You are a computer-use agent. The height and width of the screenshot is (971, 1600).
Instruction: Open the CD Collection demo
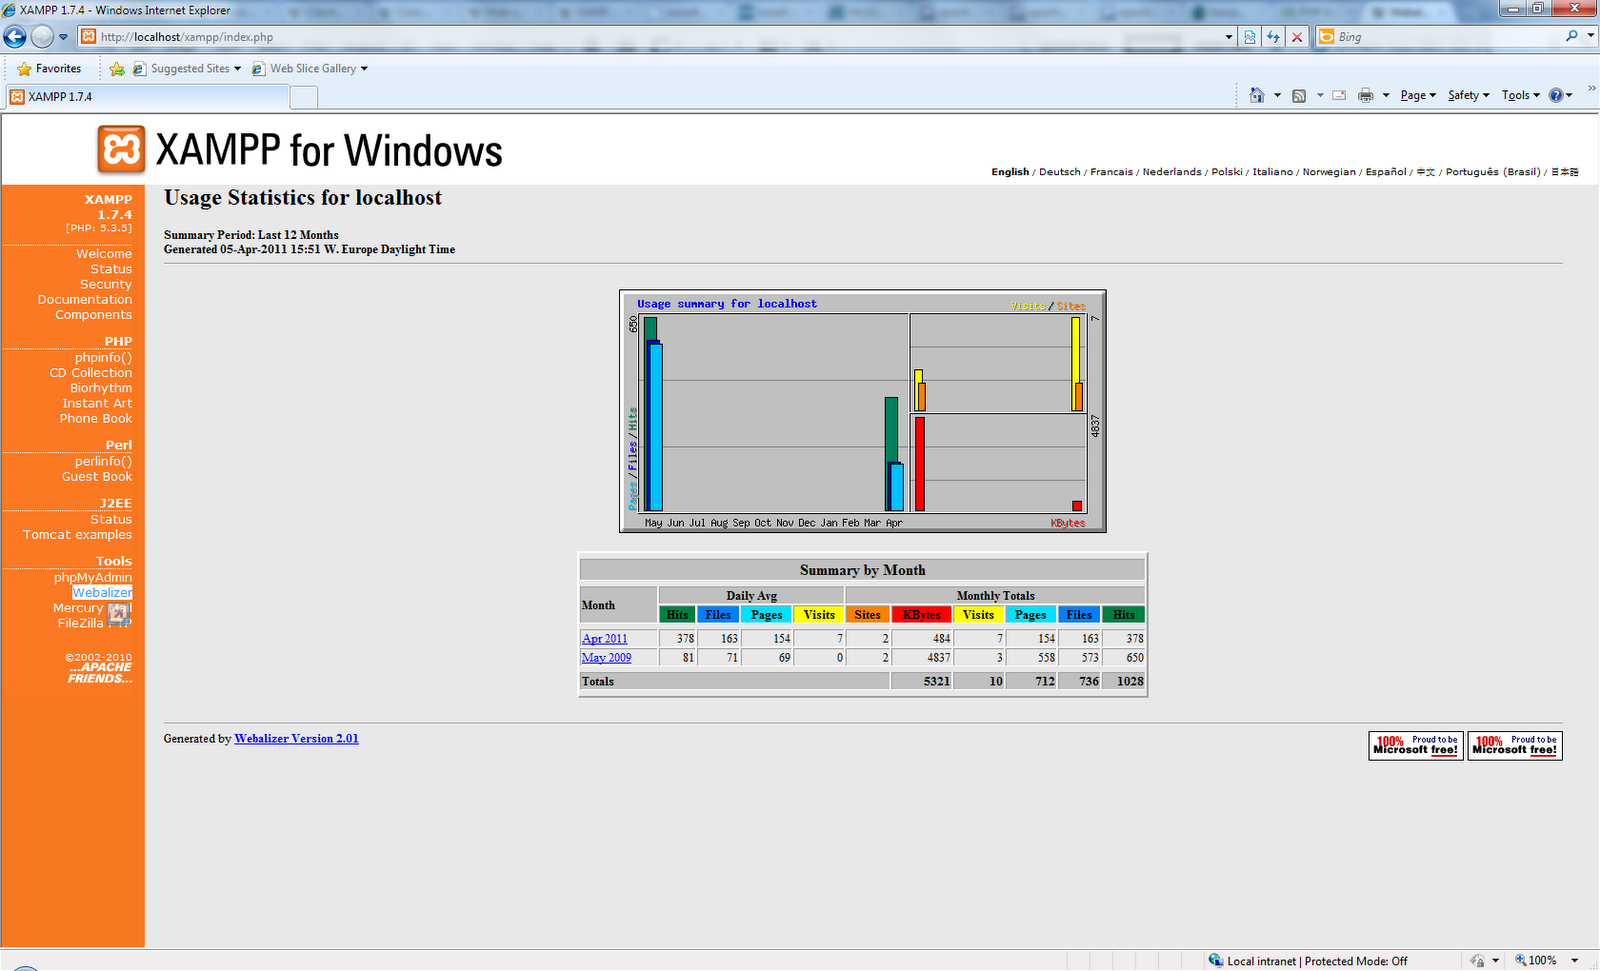[91, 372]
